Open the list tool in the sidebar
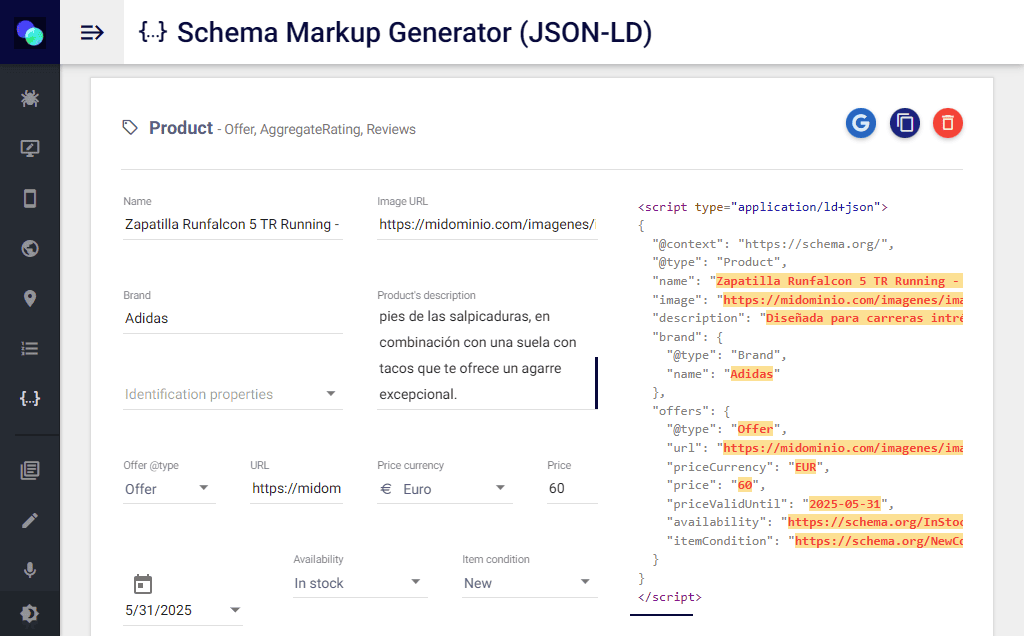Screen dimensions: 1024x636 (x=29, y=349)
